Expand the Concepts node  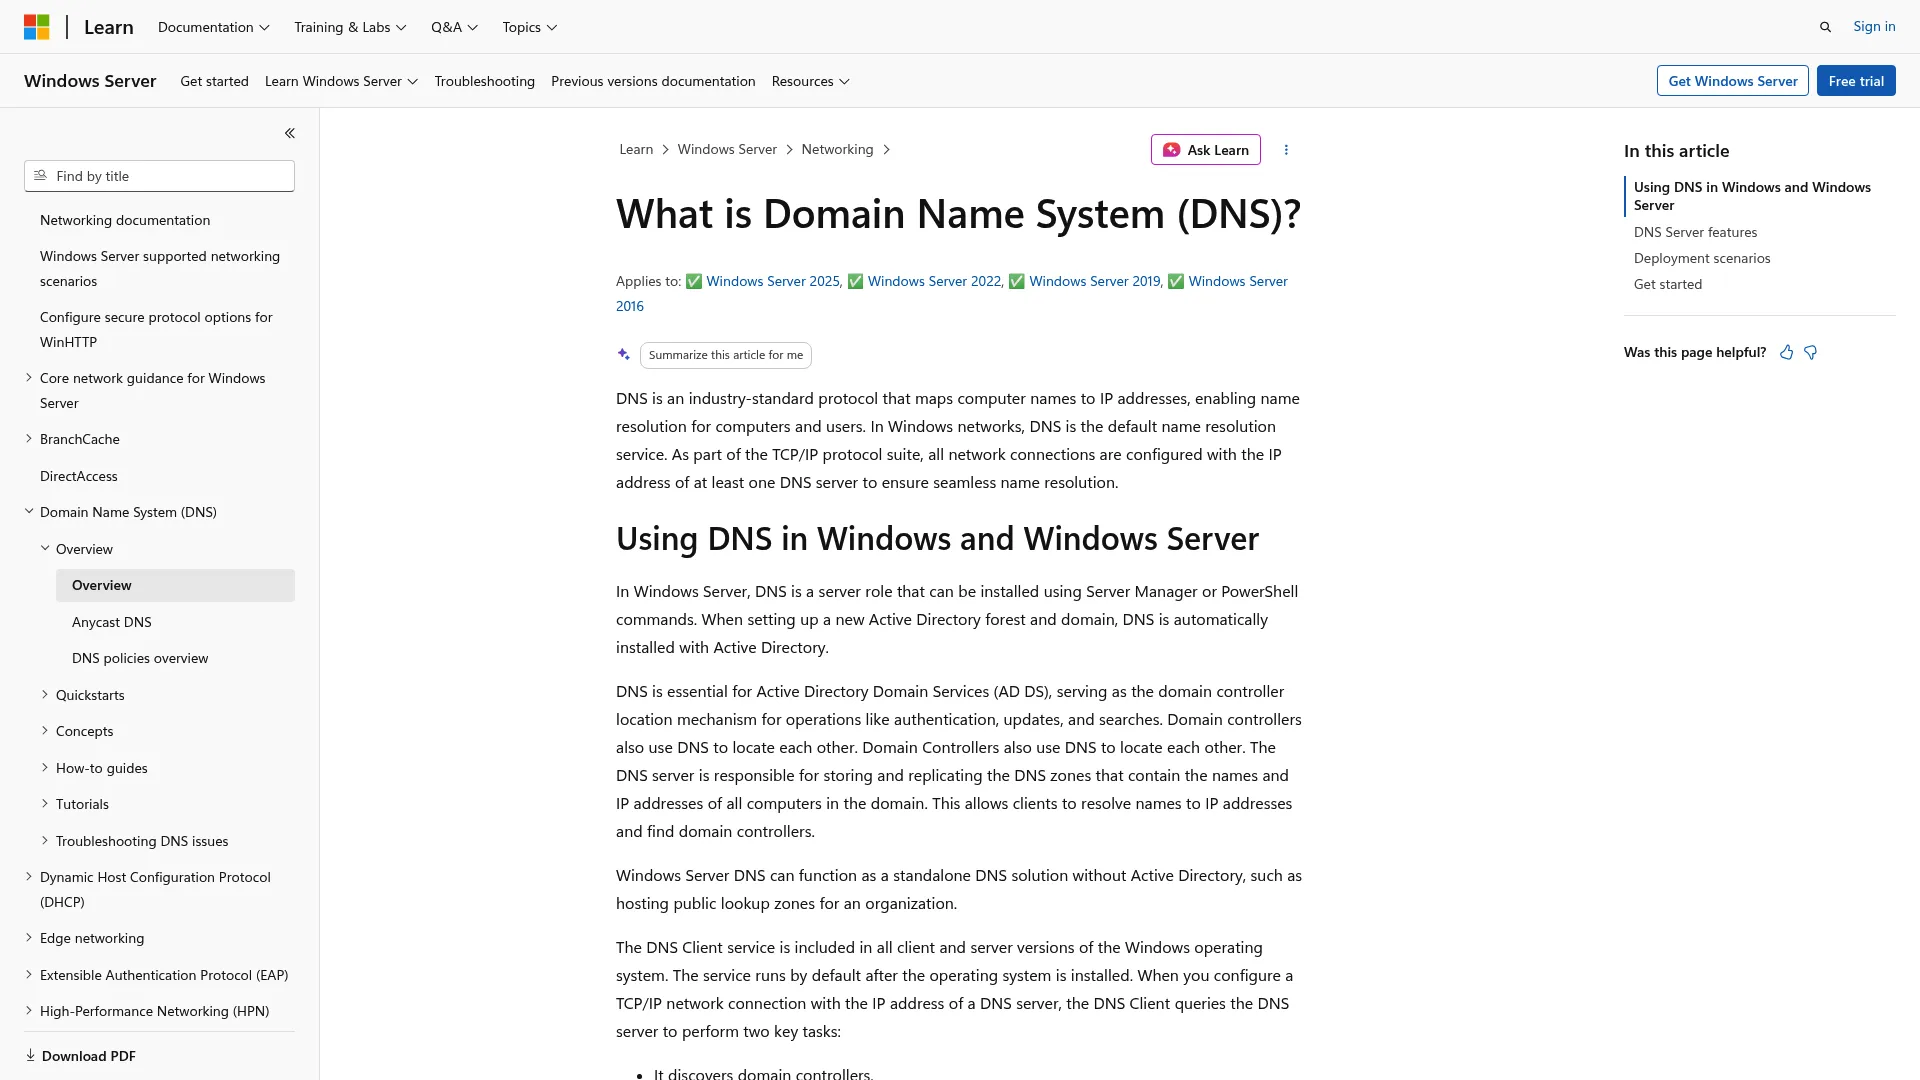45,731
